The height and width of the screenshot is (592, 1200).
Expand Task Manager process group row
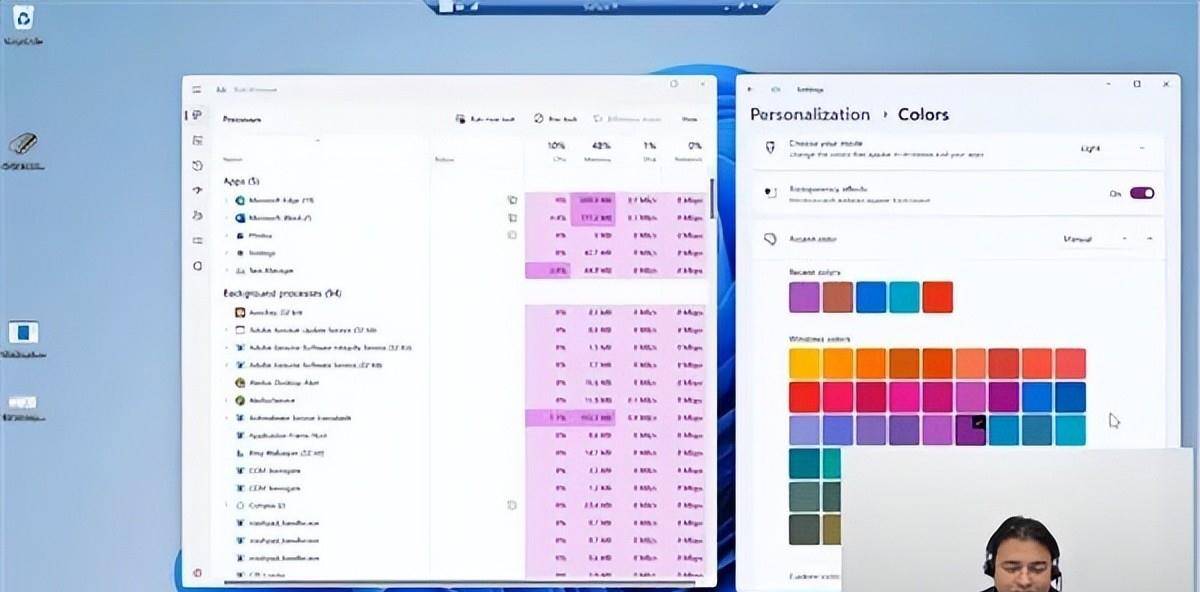(x=227, y=271)
